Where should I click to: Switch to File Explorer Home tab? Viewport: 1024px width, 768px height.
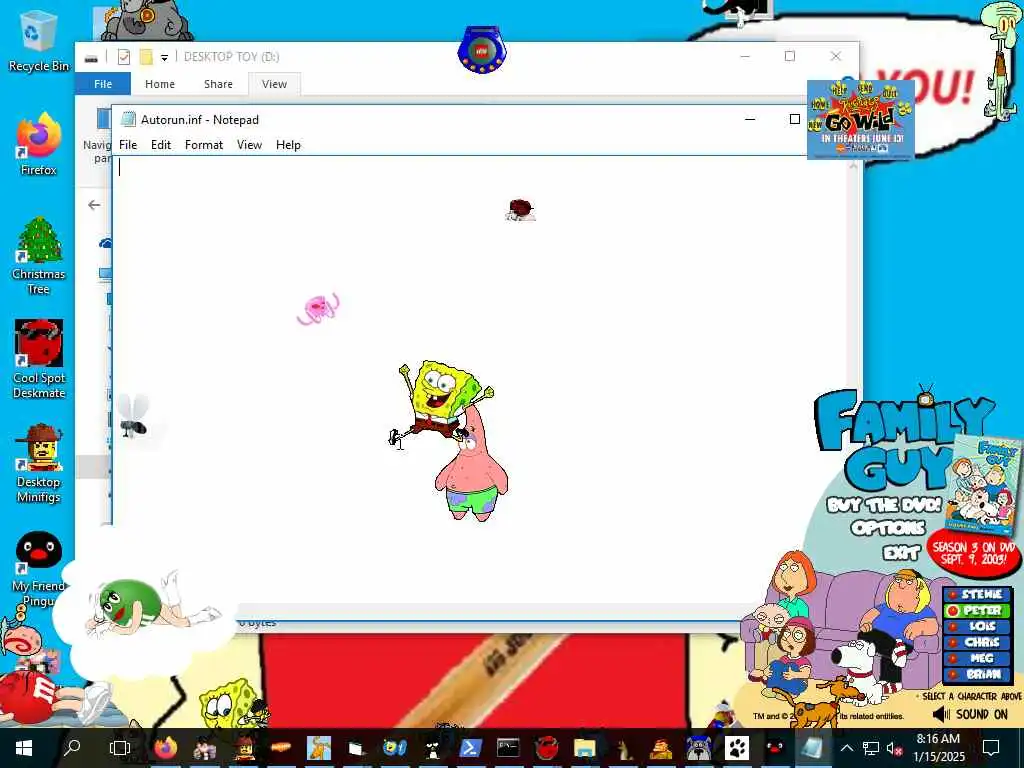160,84
